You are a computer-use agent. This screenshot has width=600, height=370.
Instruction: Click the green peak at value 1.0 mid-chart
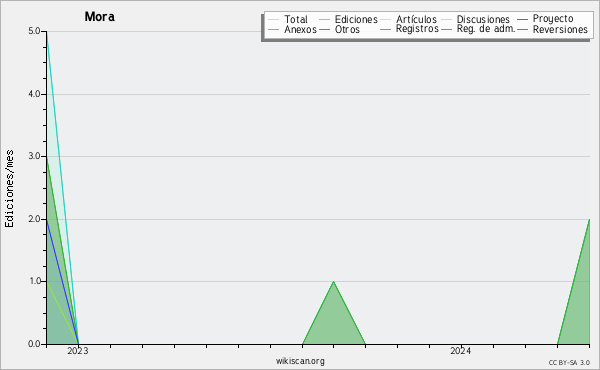click(334, 282)
